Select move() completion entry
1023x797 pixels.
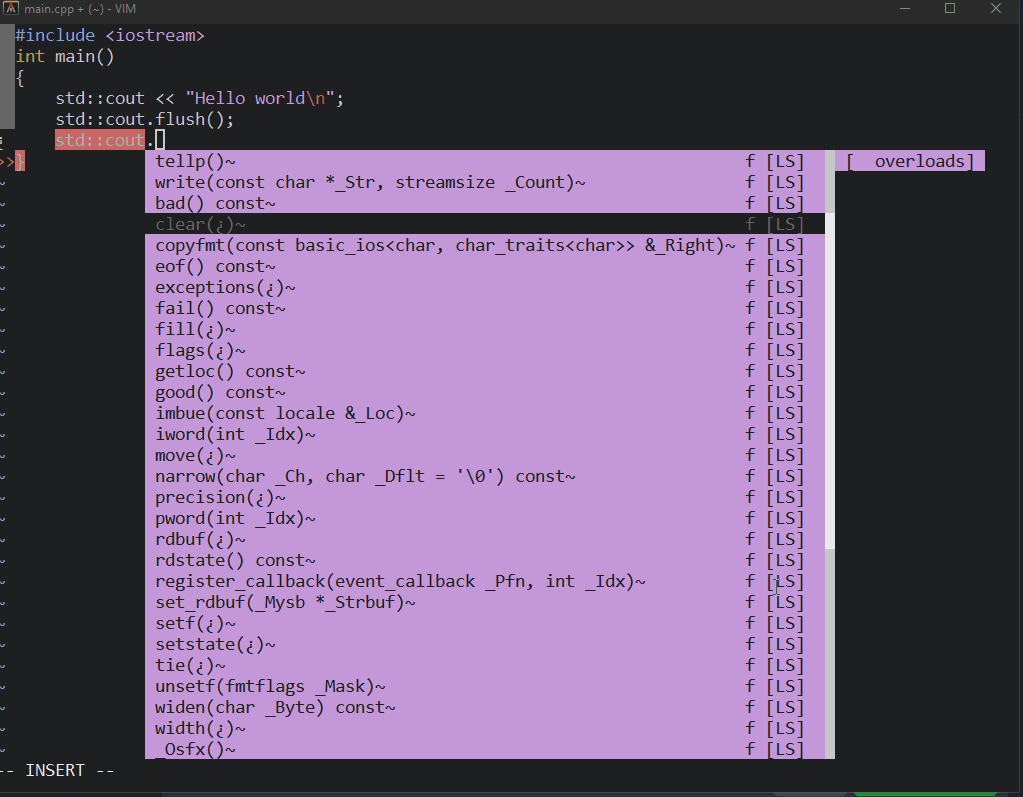point(485,455)
